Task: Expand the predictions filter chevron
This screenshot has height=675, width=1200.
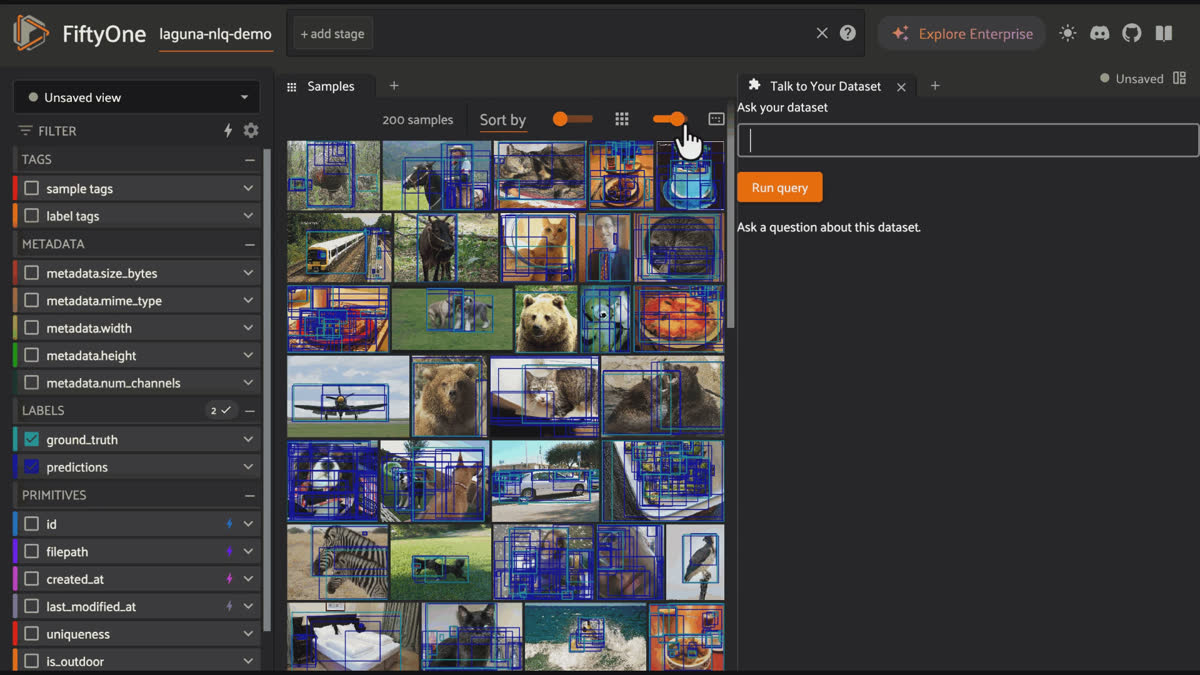Action: 248,467
